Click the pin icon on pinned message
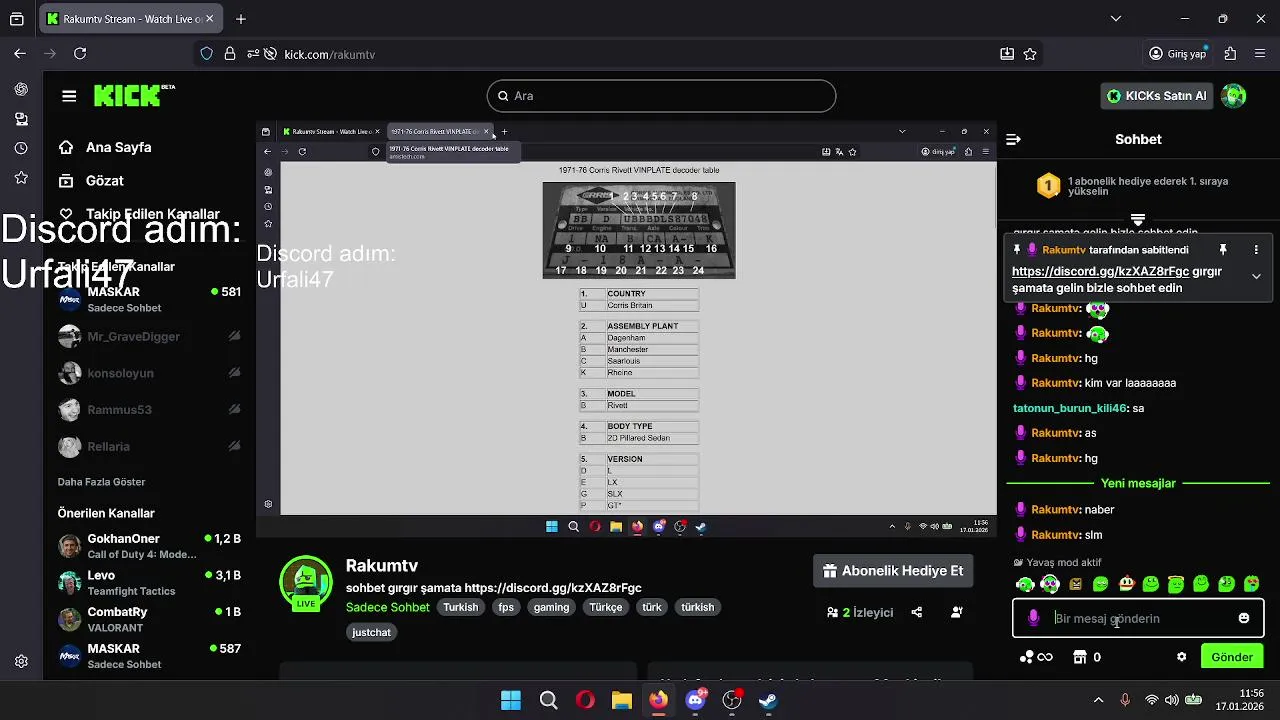 [1222, 250]
